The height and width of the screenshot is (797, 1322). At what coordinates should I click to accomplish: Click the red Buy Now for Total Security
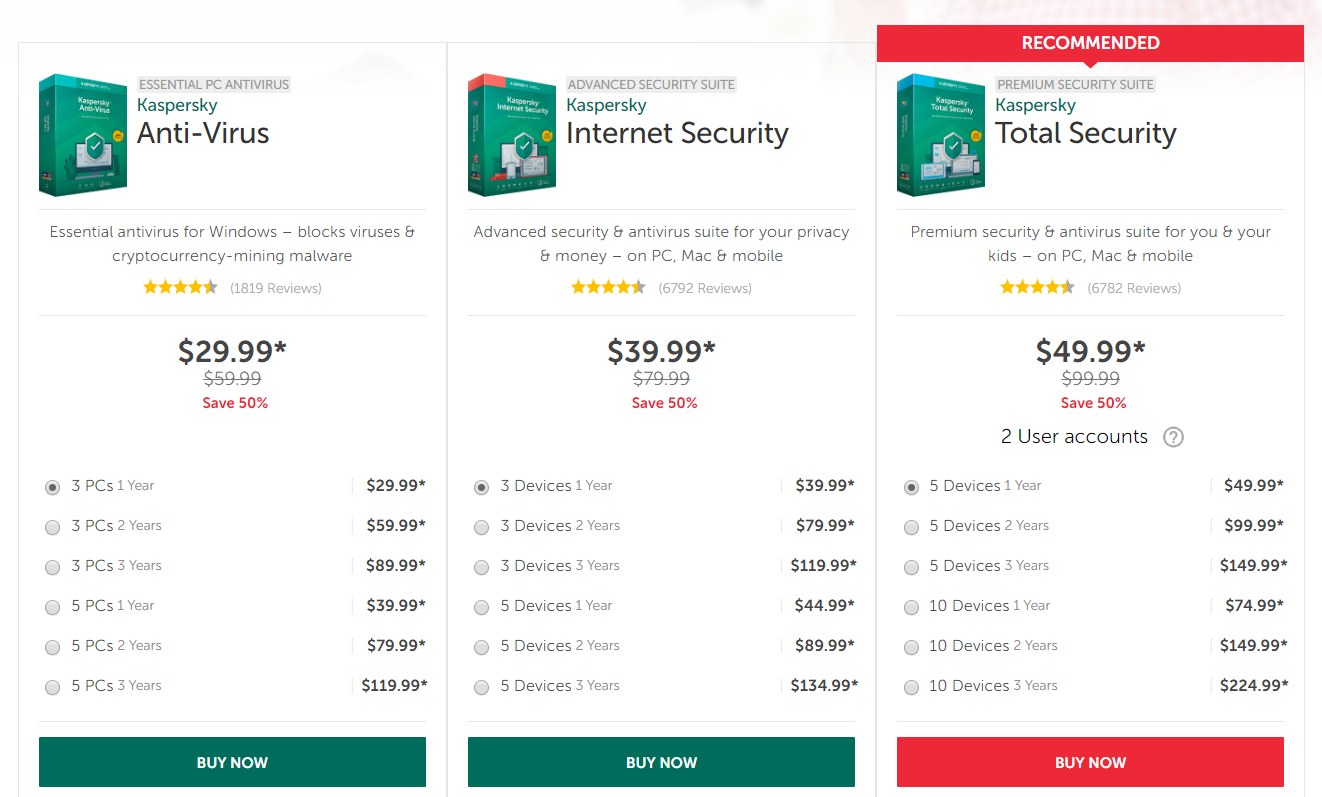(x=1090, y=762)
